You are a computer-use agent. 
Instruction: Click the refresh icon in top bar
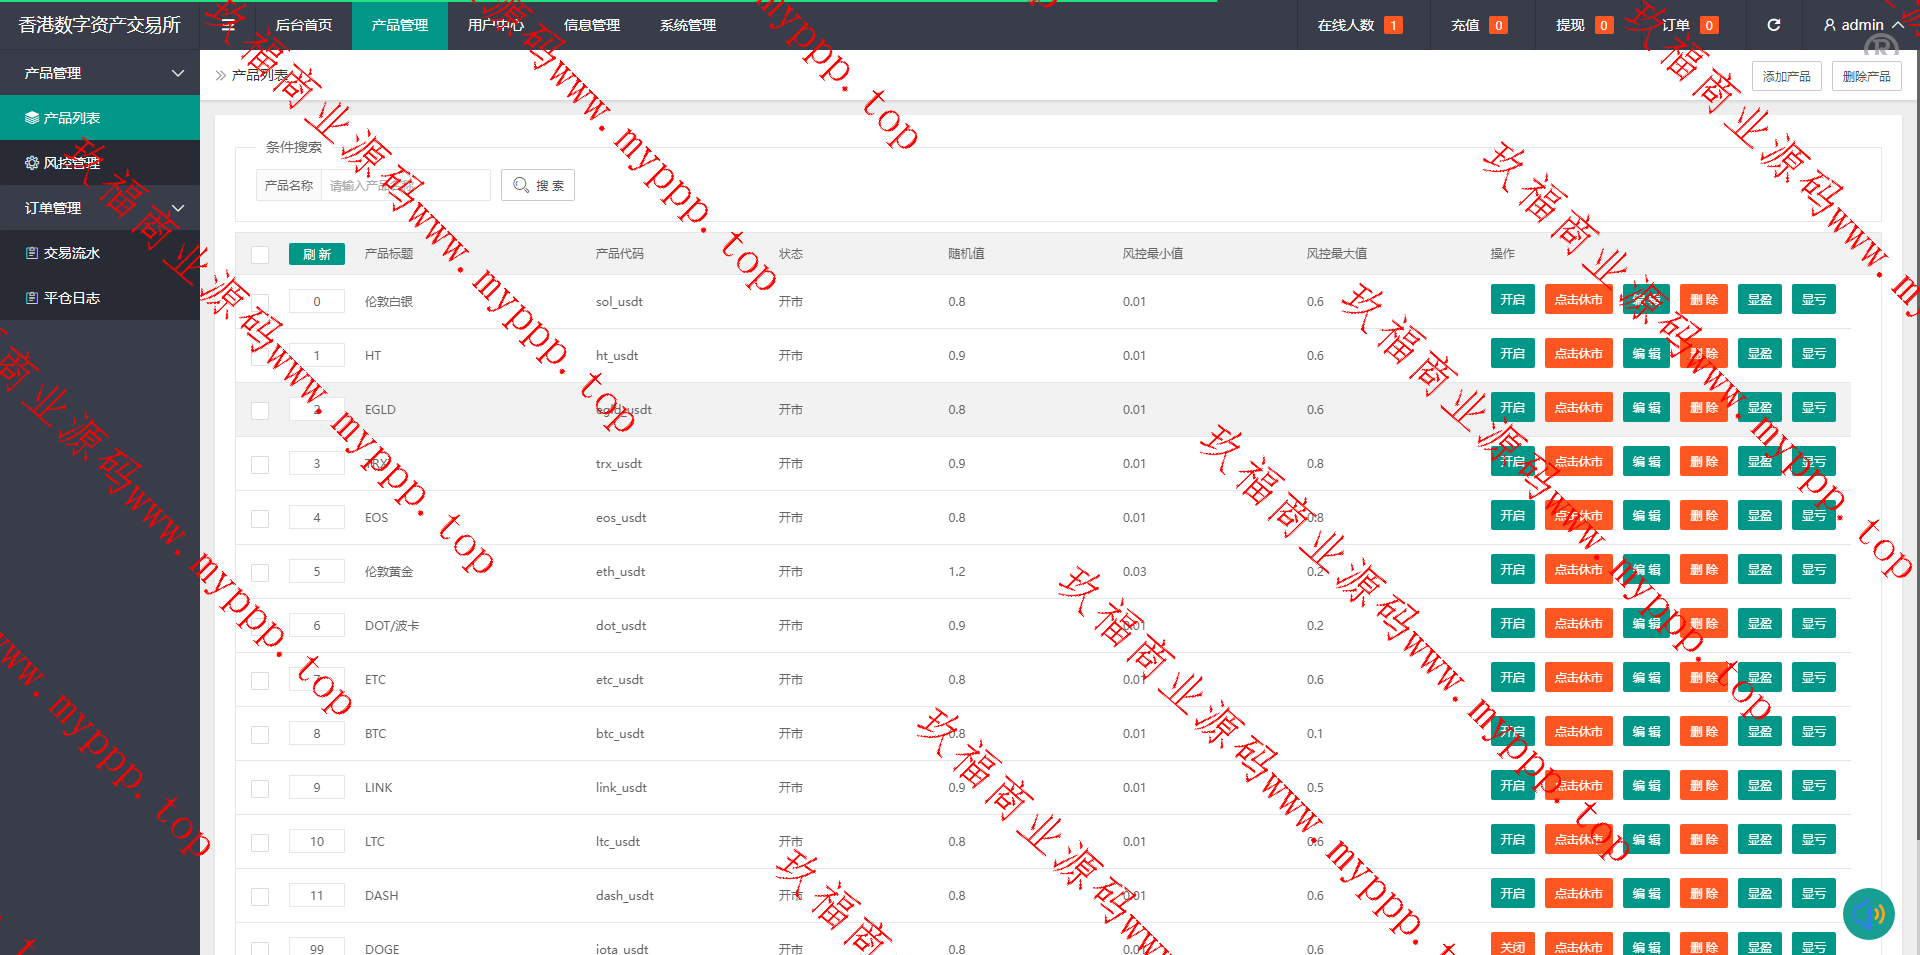(1773, 25)
